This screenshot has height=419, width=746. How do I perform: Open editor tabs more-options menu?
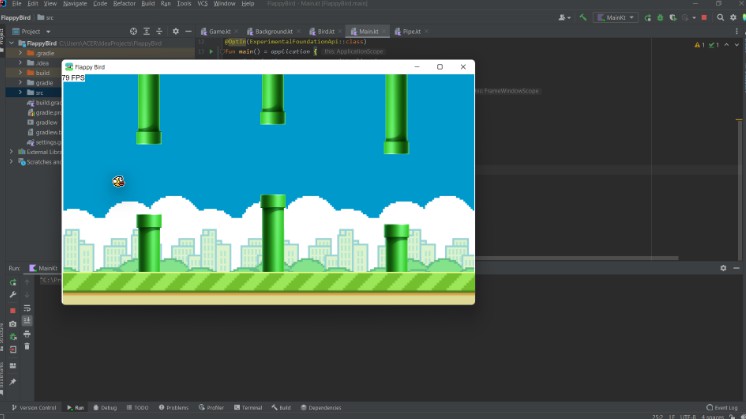tap(737, 31)
